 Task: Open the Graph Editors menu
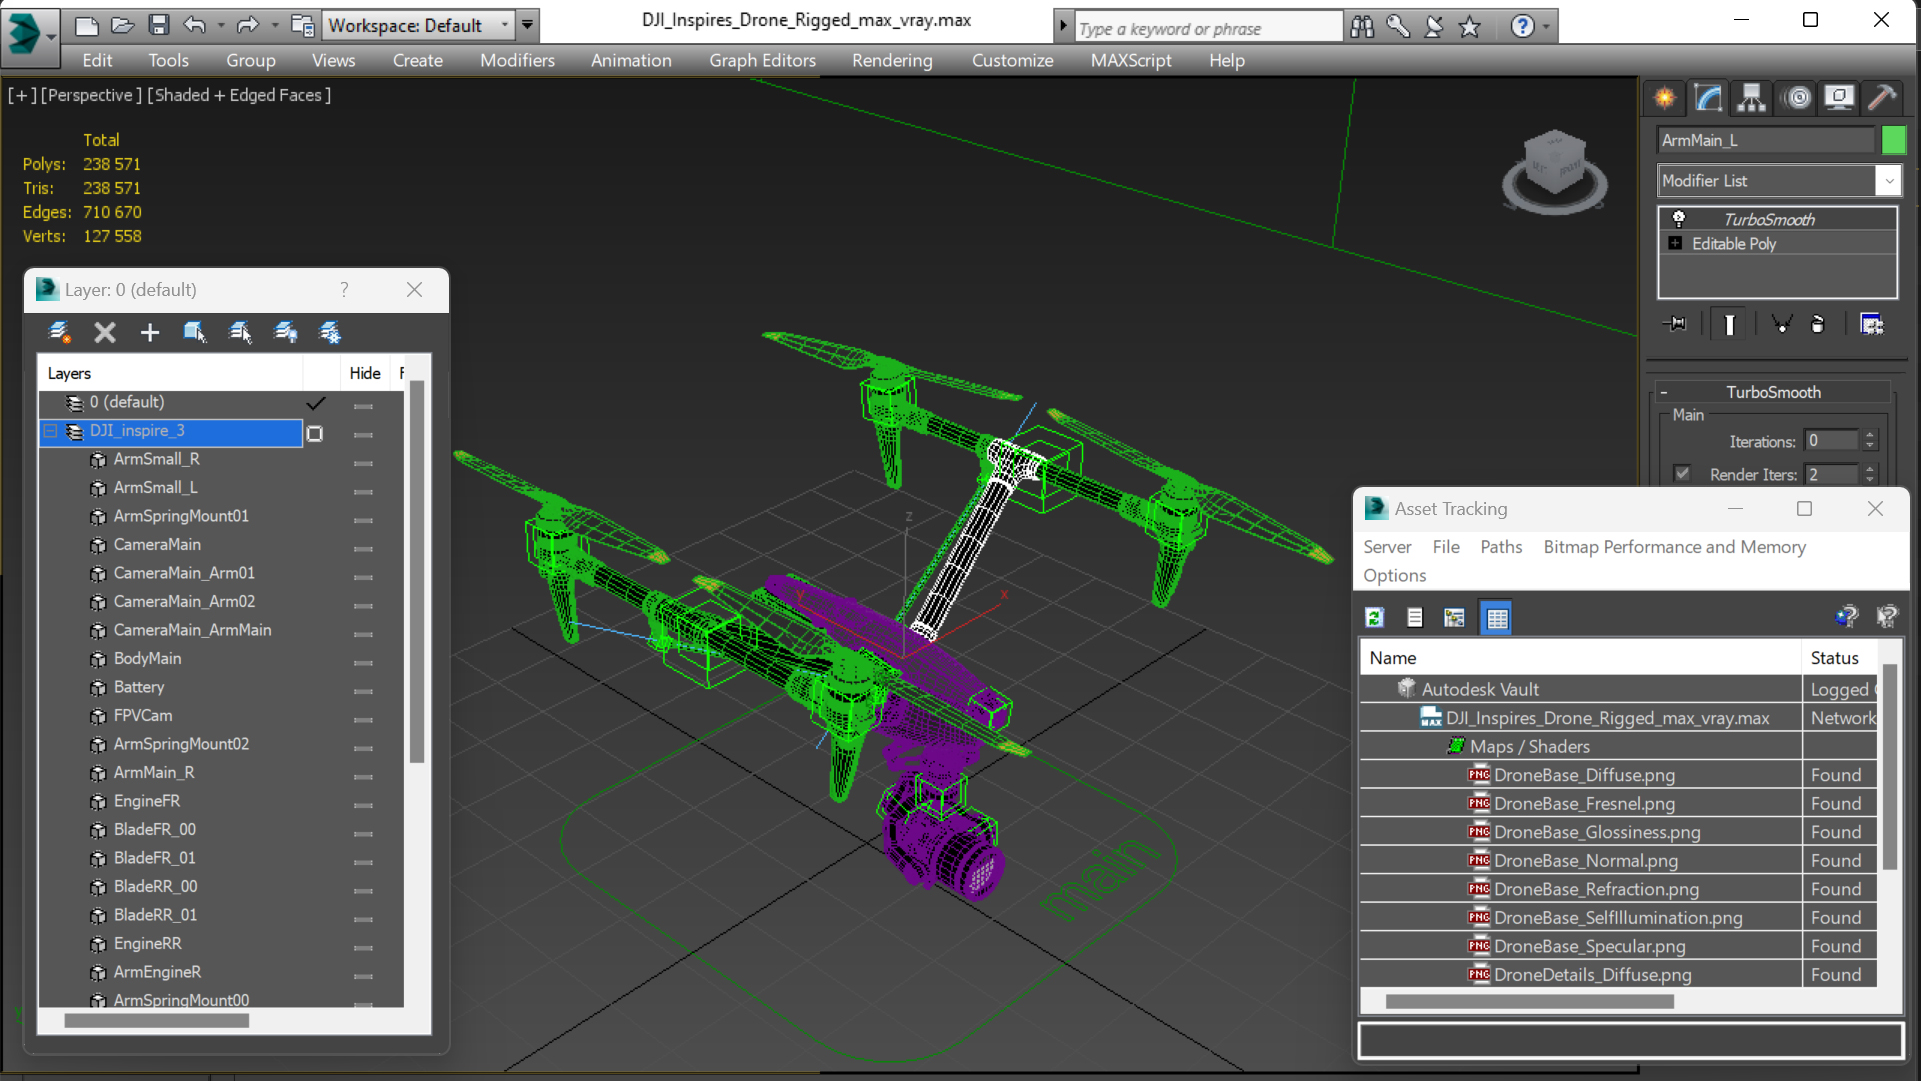(762, 60)
